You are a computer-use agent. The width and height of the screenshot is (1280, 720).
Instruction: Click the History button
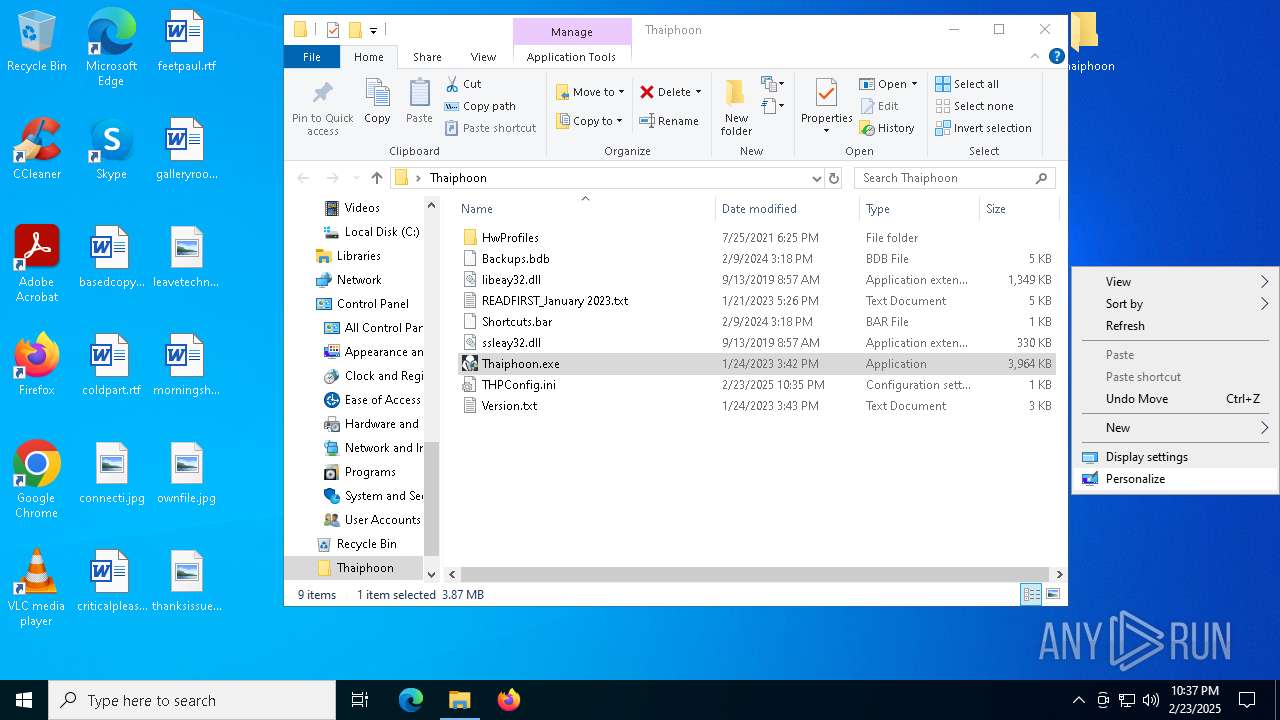[887, 128]
